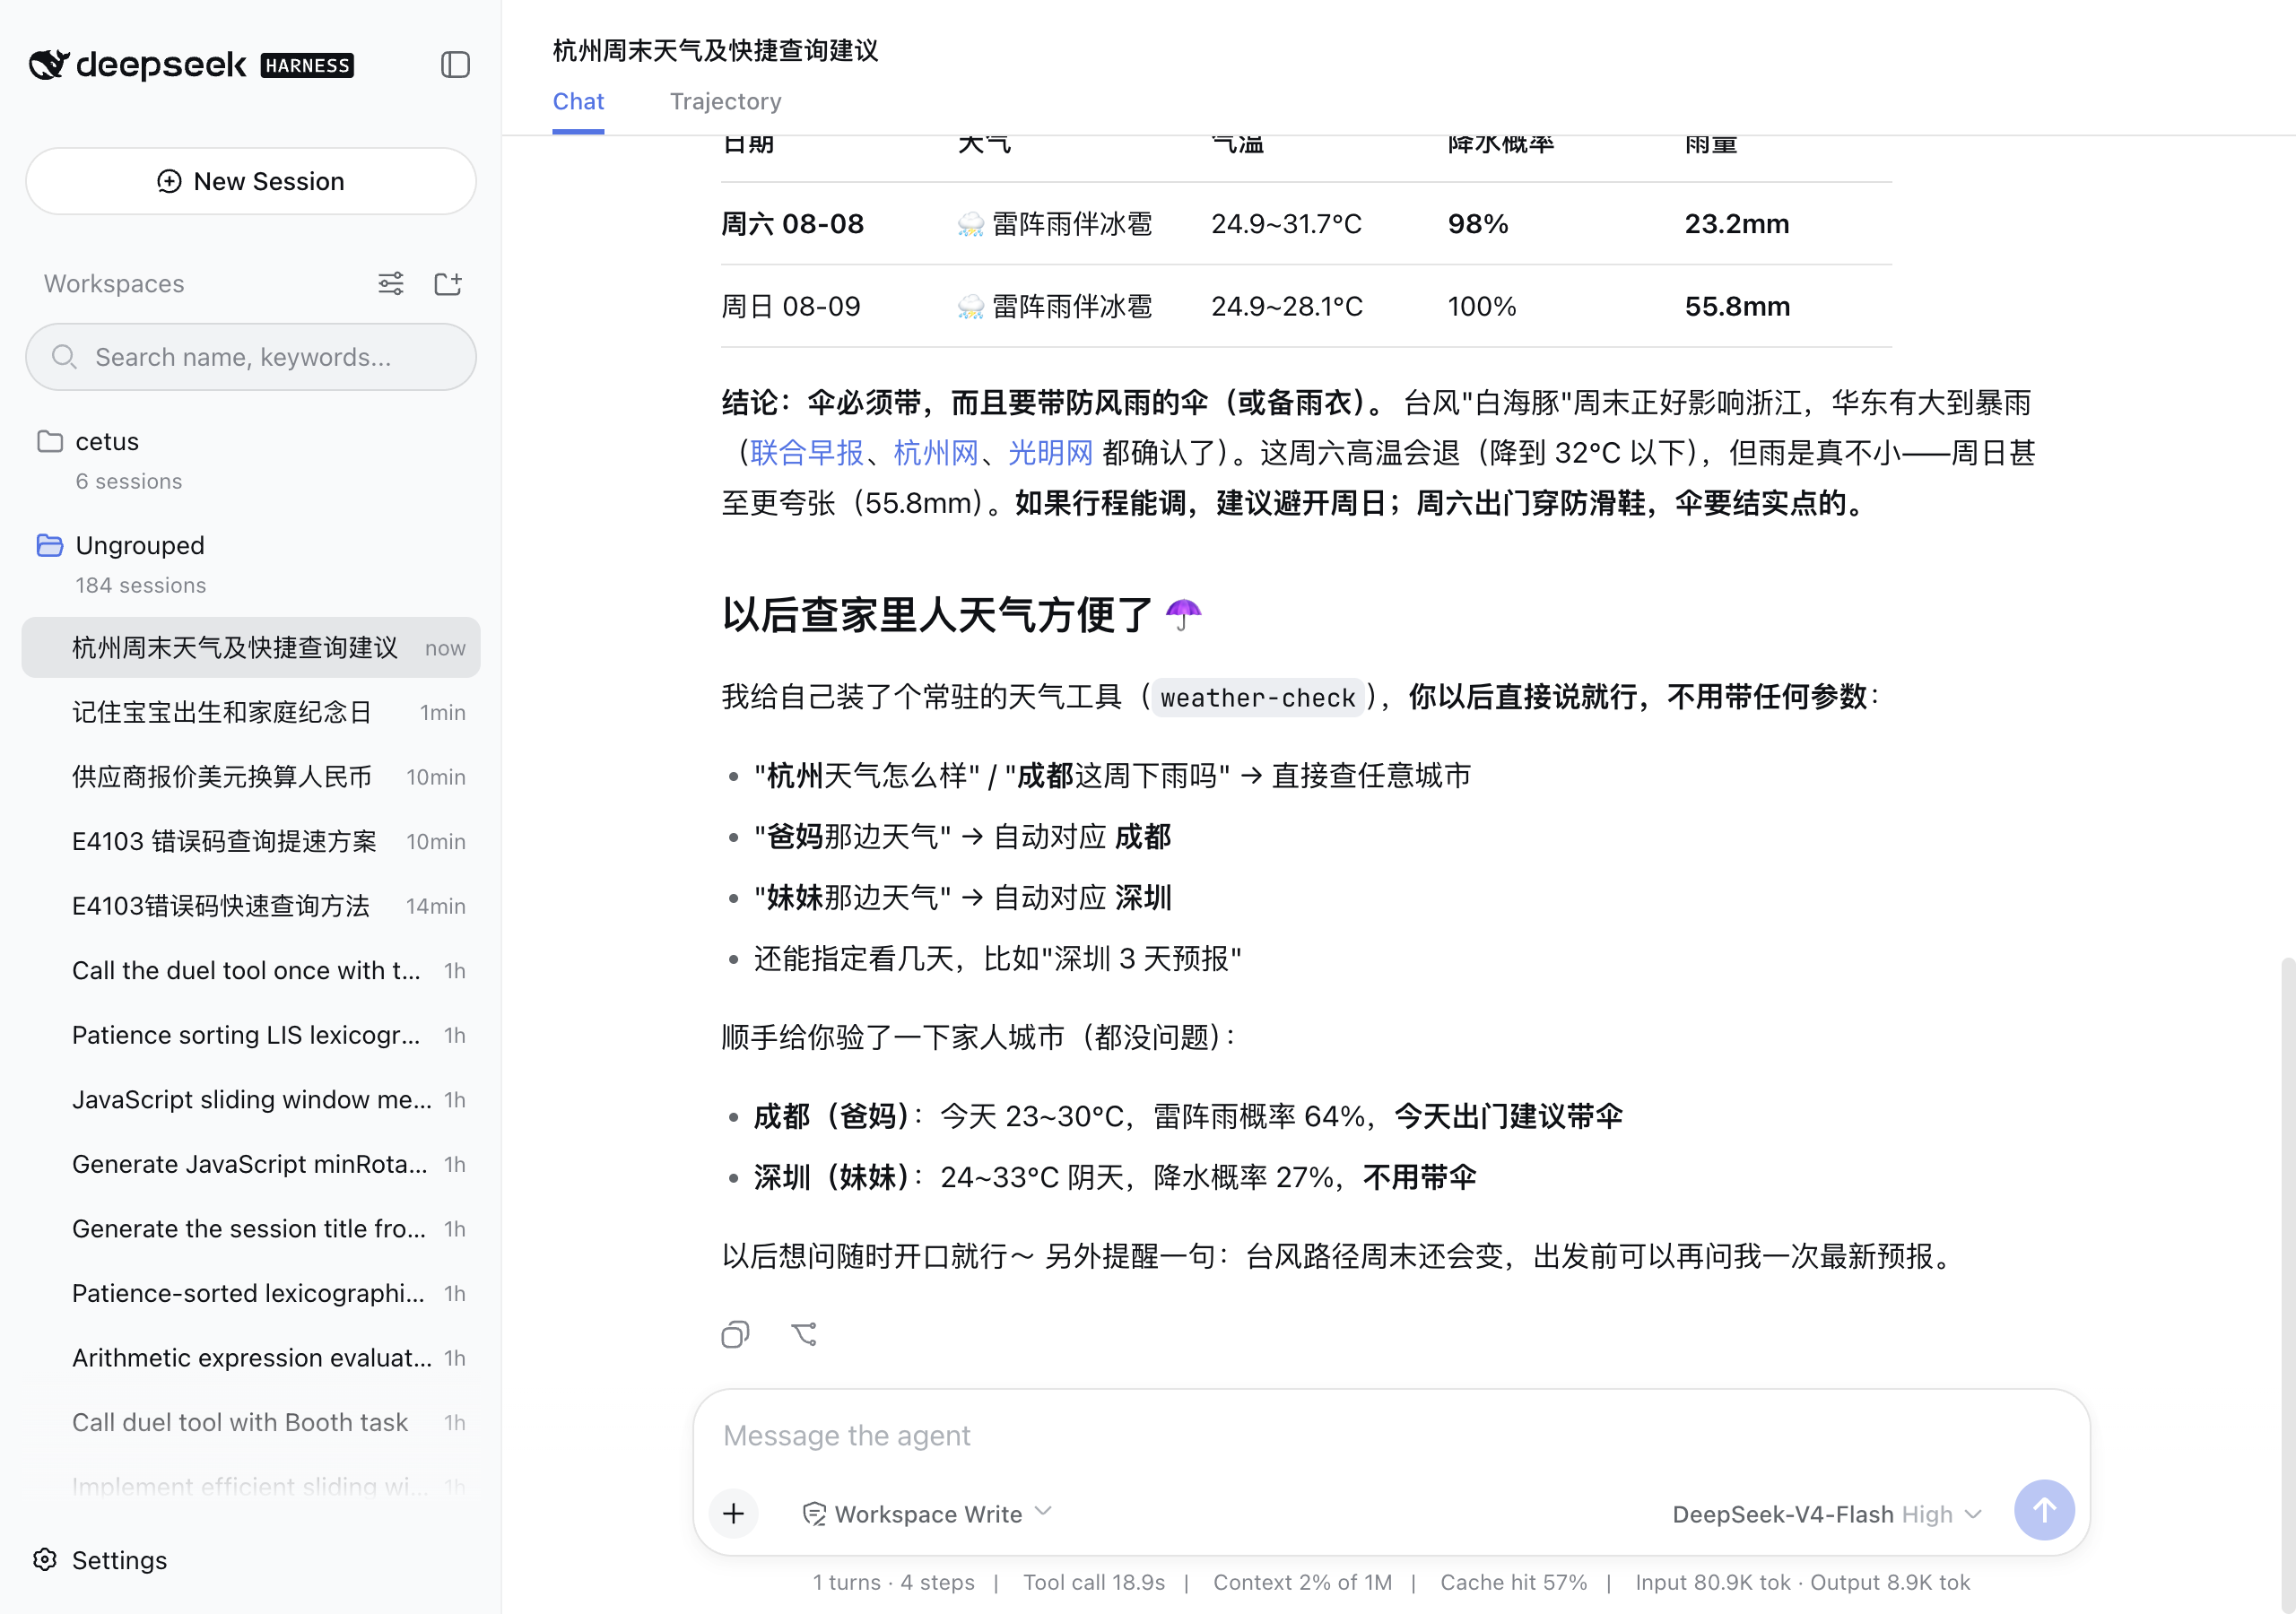Click the 184 sessions count

(x=141, y=585)
